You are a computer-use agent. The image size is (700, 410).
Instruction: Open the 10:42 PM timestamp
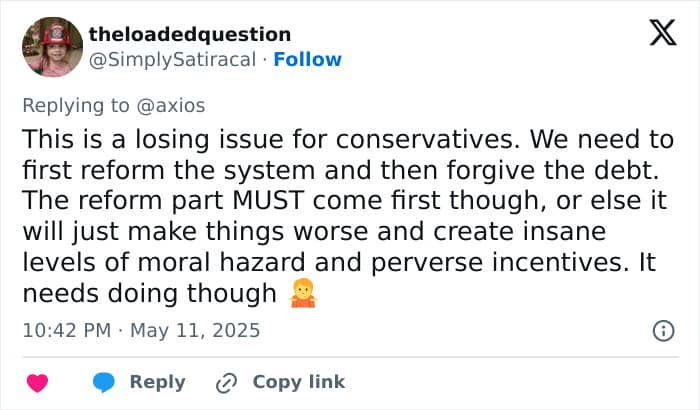click(67, 331)
